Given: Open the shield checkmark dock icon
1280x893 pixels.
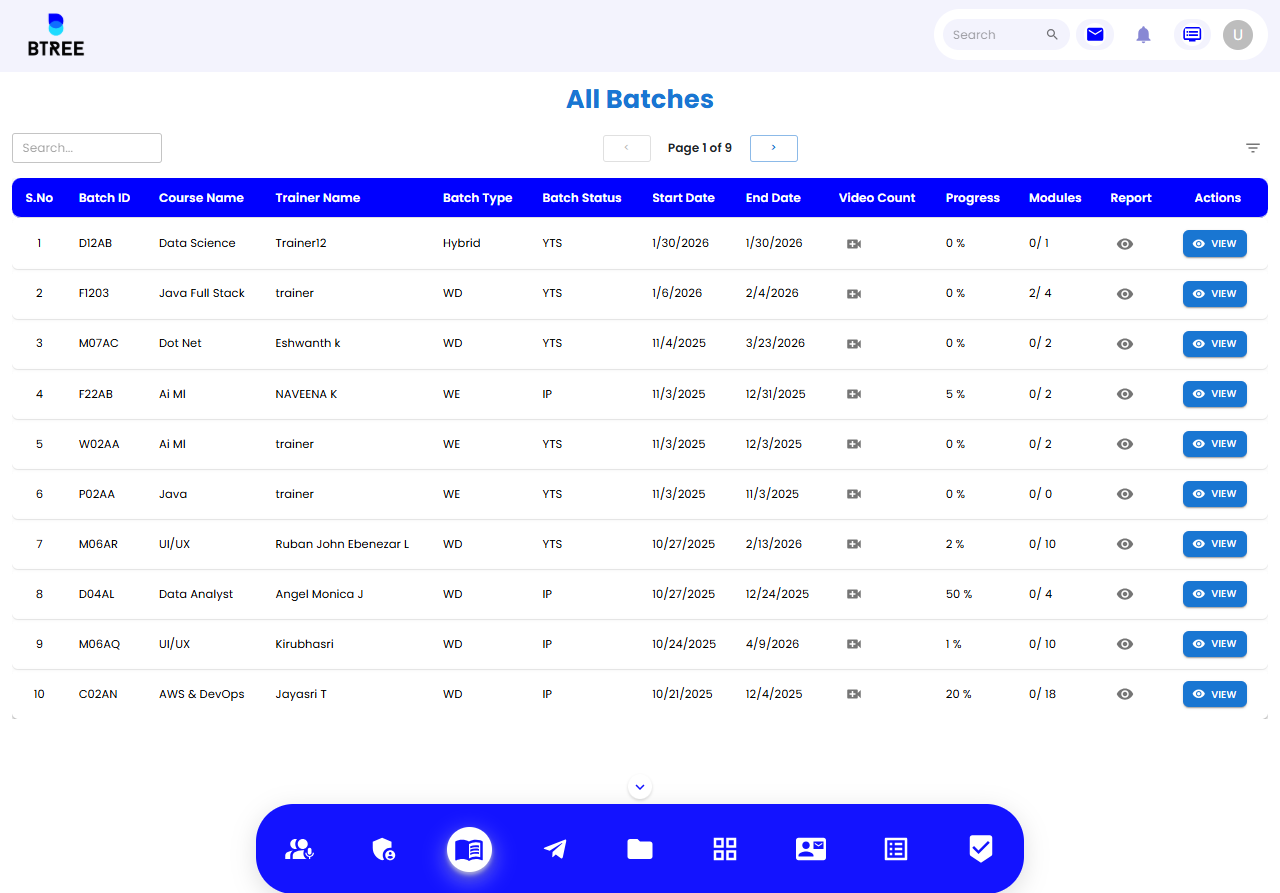Looking at the screenshot, I should [981, 849].
